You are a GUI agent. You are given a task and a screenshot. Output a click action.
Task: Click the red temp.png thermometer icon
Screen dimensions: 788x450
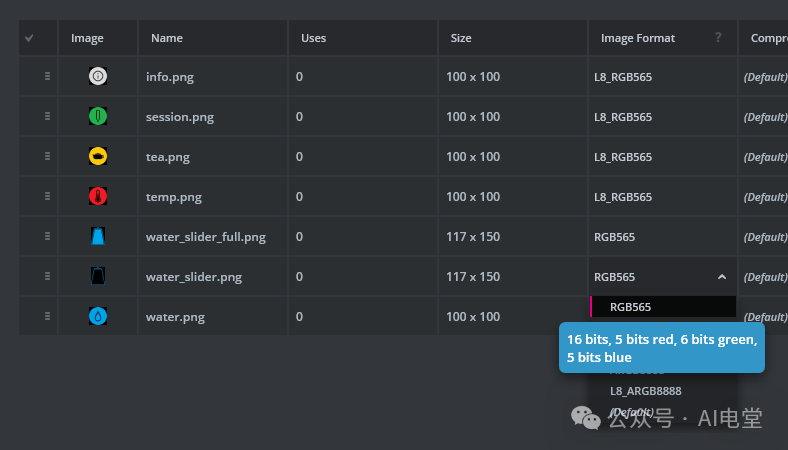click(98, 196)
